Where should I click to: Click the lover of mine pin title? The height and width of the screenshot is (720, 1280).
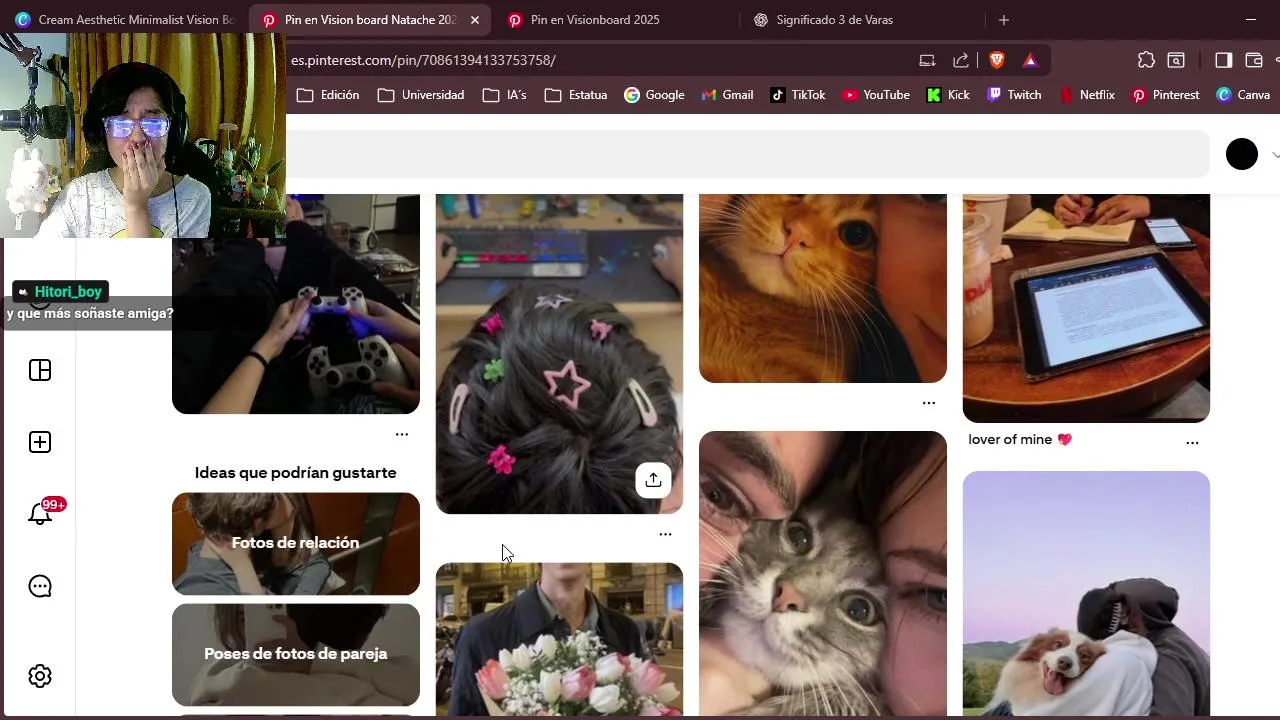pos(1020,439)
